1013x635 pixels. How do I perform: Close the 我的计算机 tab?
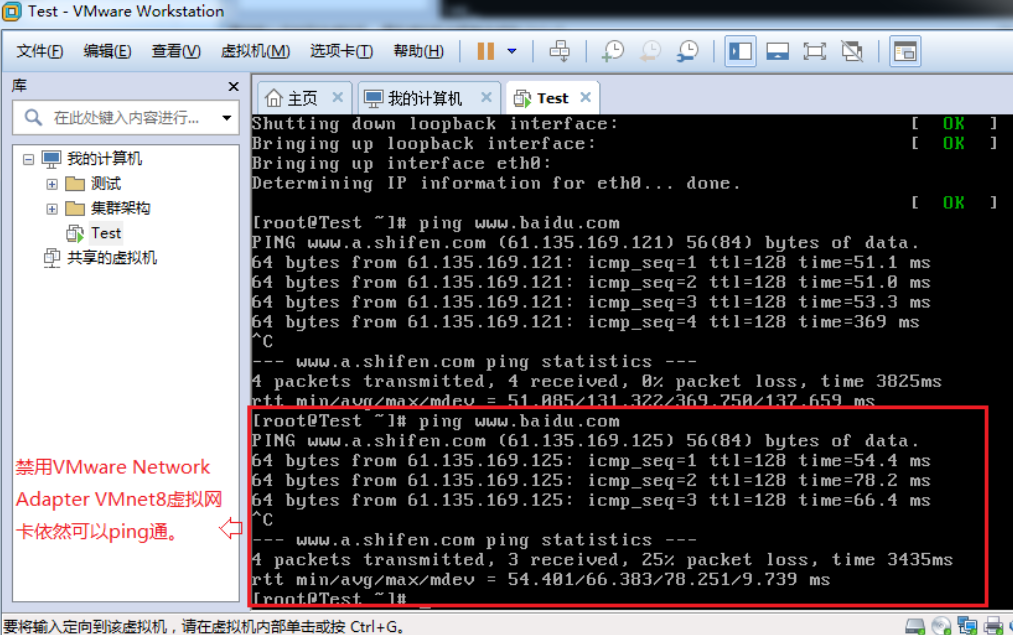pyautogui.click(x=486, y=98)
